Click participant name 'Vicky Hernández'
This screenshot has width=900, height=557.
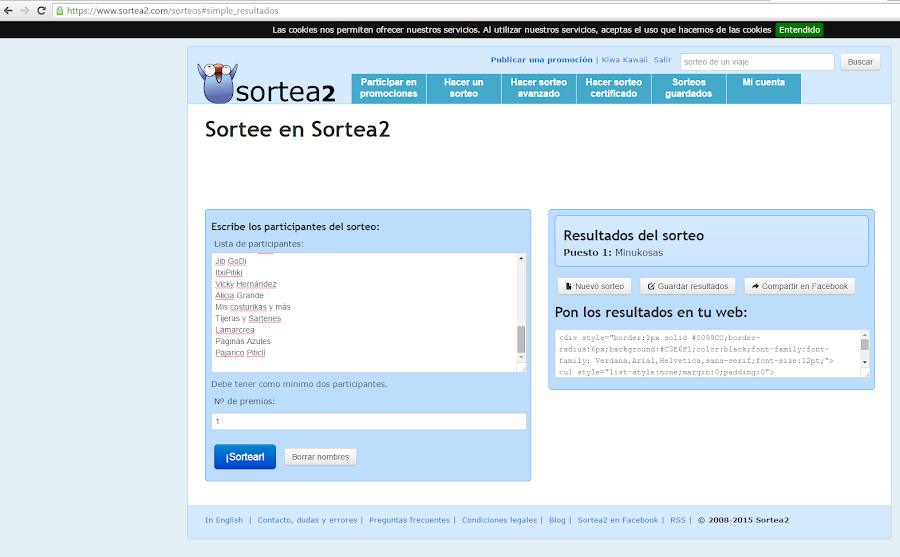[x=246, y=284]
